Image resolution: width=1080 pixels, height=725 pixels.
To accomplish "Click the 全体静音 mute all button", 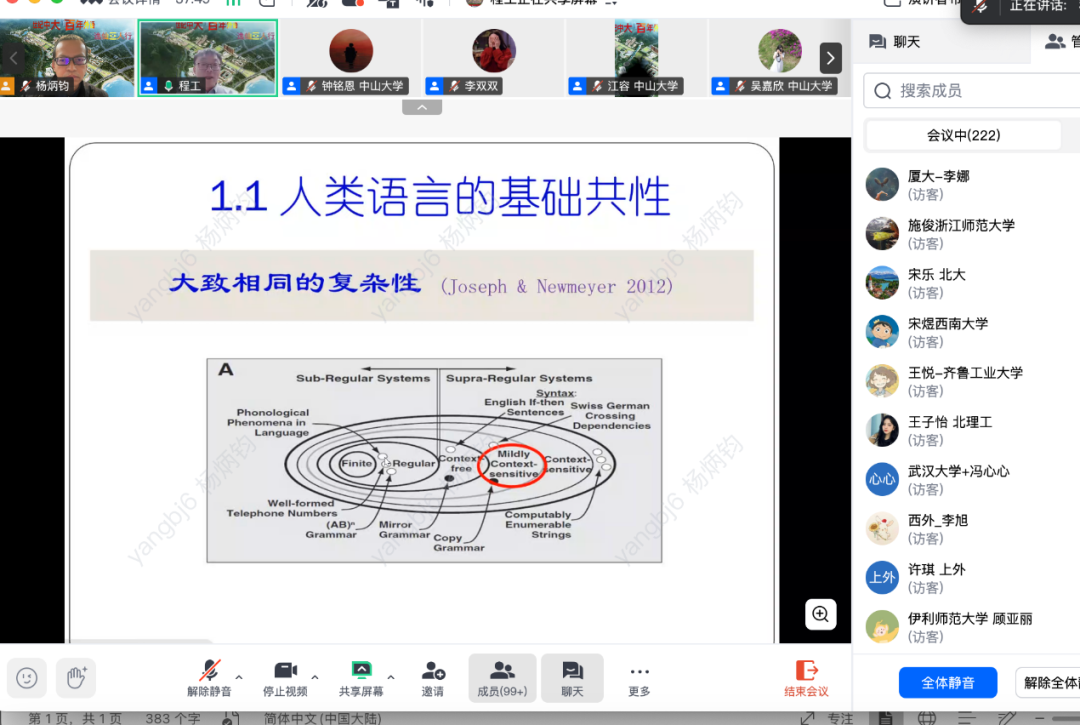I will (x=947, y=683).
